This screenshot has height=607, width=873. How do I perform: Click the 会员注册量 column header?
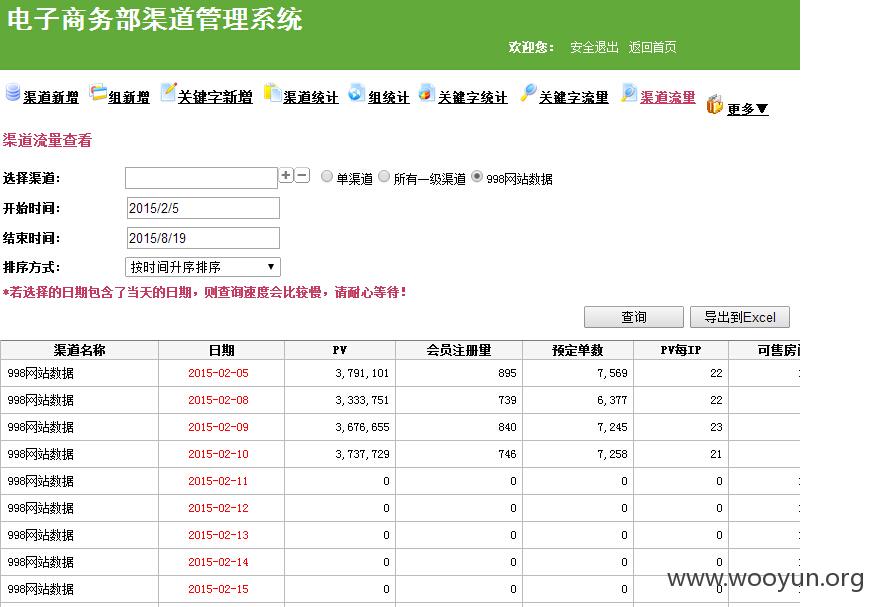pyautogui.click(x=459, y=350)
